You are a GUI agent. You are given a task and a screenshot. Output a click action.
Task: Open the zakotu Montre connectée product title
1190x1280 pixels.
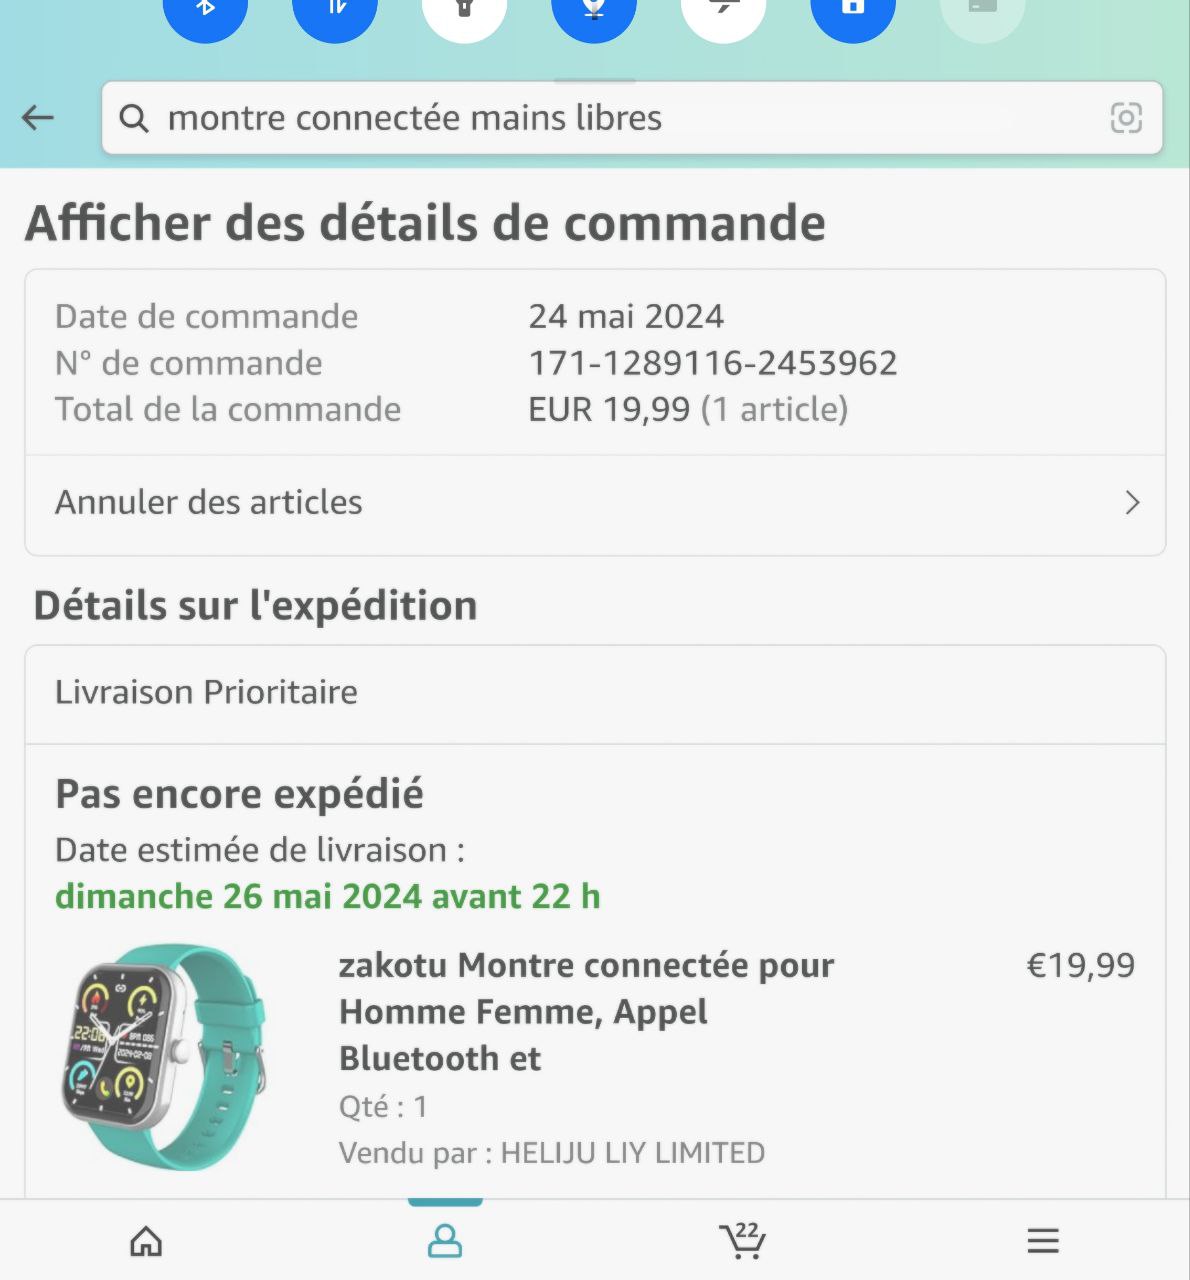click(586, 1011)
